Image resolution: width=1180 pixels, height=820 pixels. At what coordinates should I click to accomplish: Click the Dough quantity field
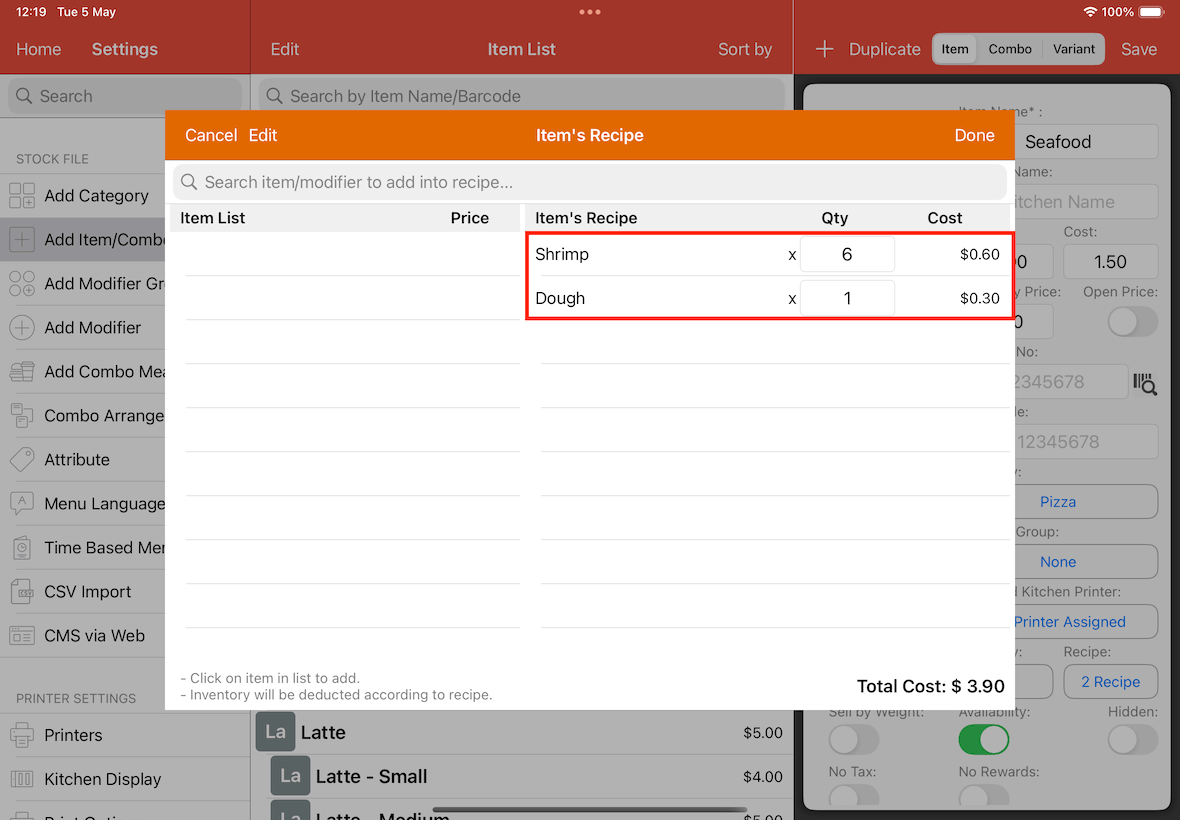point(847,298)
